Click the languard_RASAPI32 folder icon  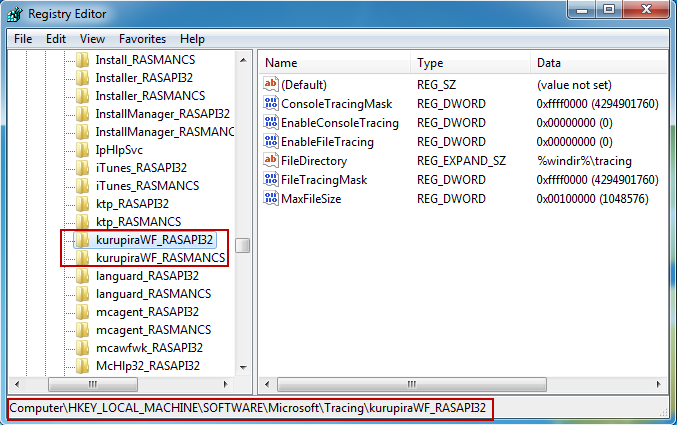click(x=82, y=276)
